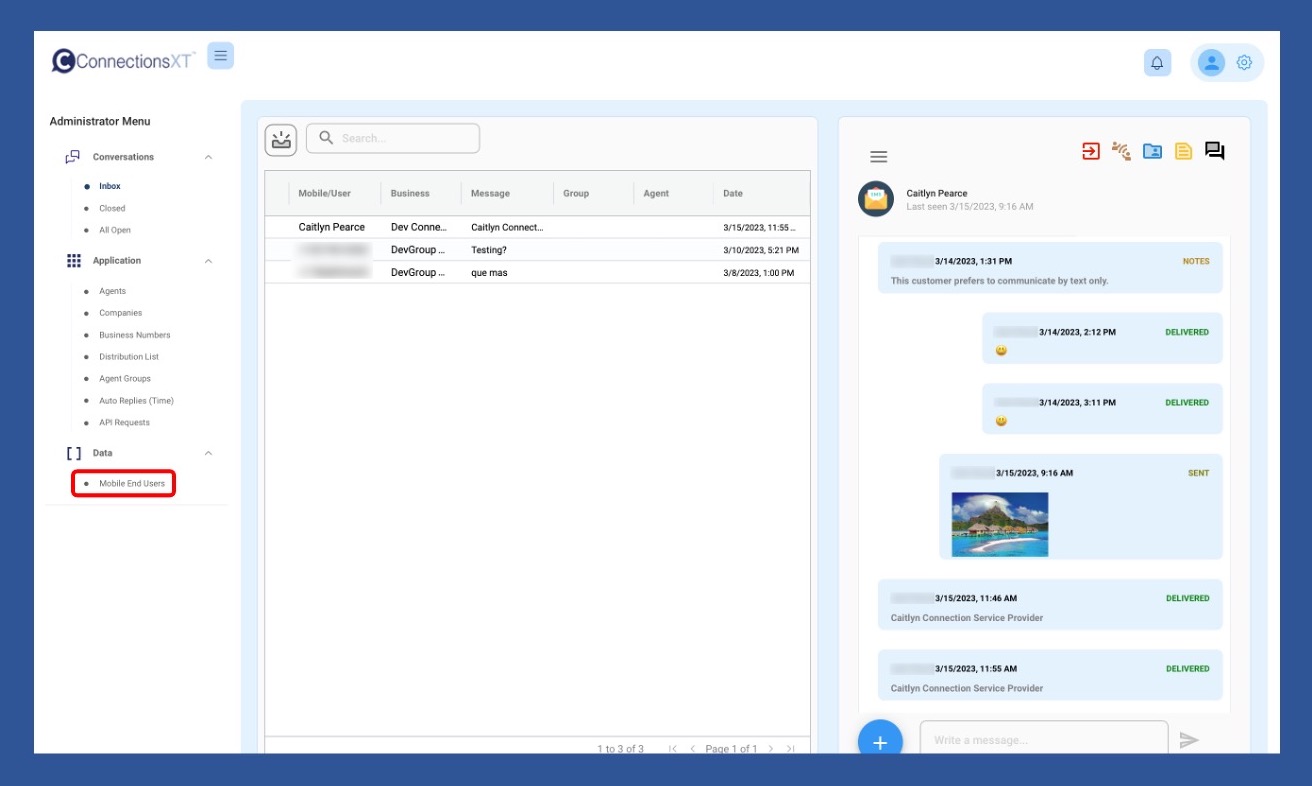The width and height of the screenshot is (1312, 786).
Task: Click the black chat bubbles icon
Action: pos(1214,151)
